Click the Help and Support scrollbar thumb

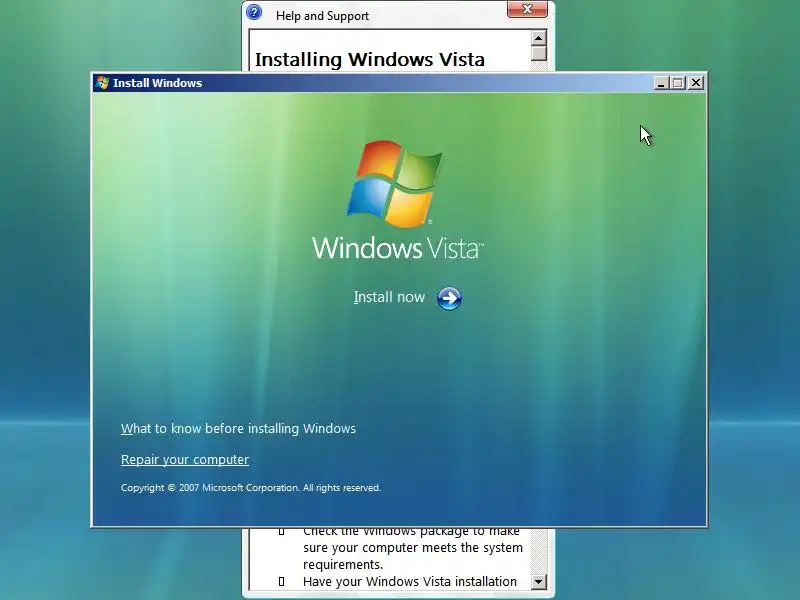pyautogui.click(x=538, y=54)
